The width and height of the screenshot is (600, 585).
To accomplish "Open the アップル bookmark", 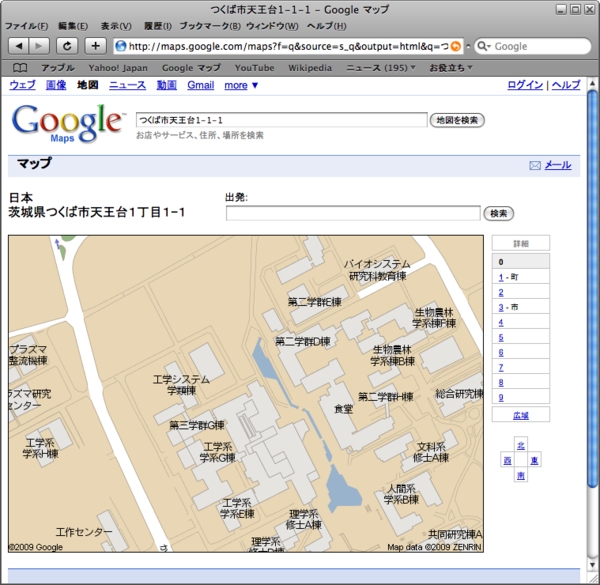I will (58, 68).
